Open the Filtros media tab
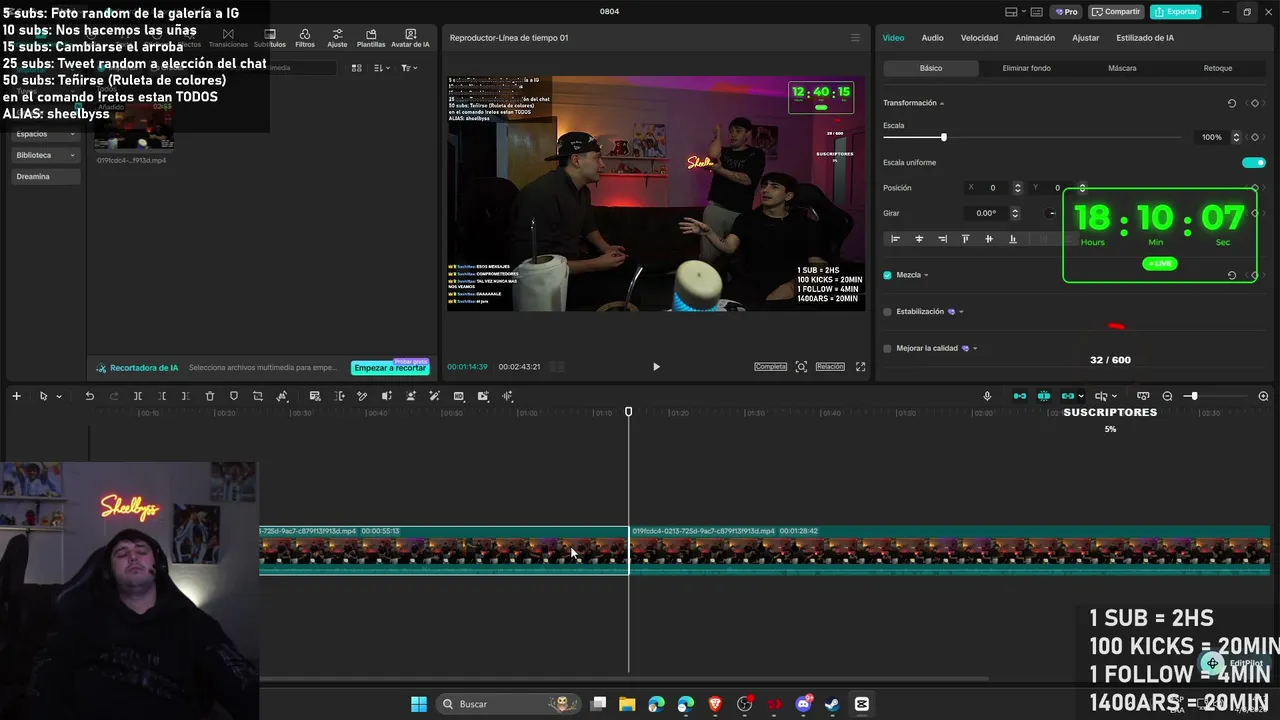The height and width of the screenshot is (720, 1280). pyautogui.click(x=305, y=38)
